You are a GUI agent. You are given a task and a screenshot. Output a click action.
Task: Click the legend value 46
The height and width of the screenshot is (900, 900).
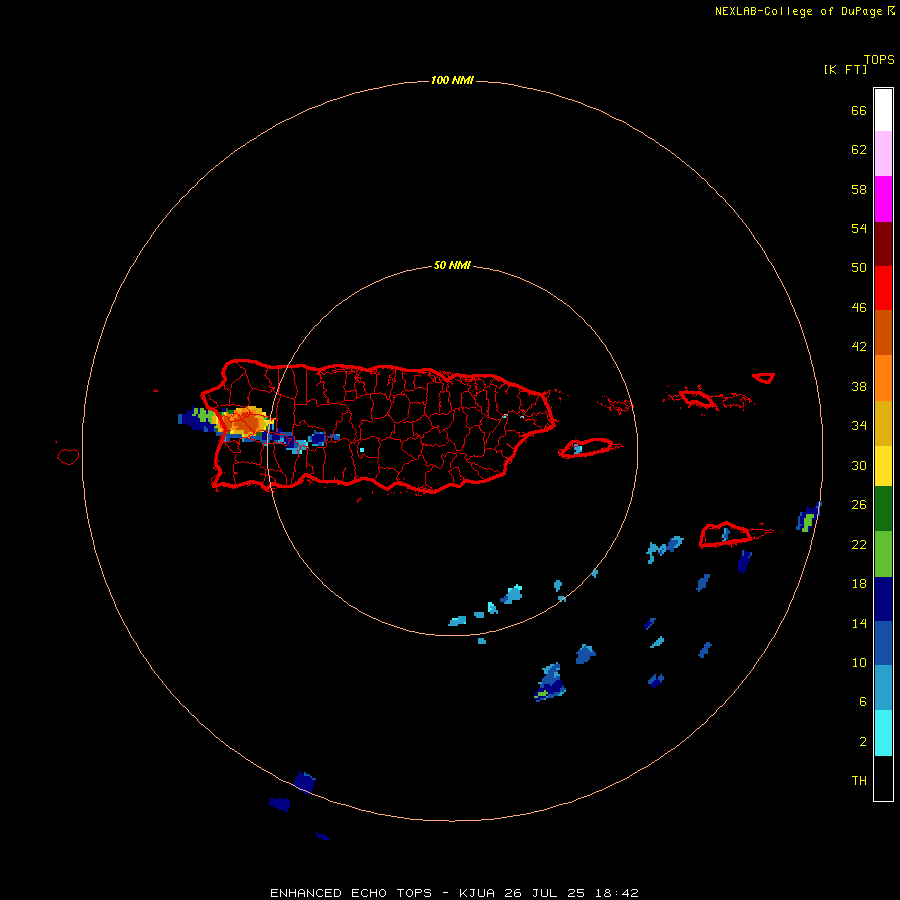(859, 307)
